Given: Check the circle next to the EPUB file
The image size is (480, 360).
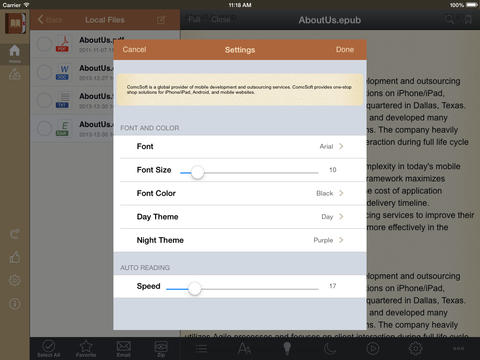Looking at the screenshot, I should (x=44, y=128).
